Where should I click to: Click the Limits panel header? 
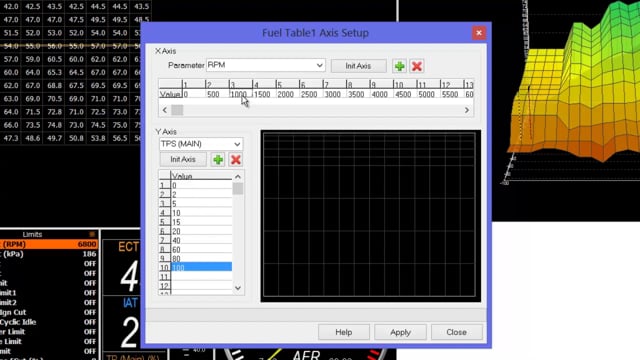[x=49, y=234]
